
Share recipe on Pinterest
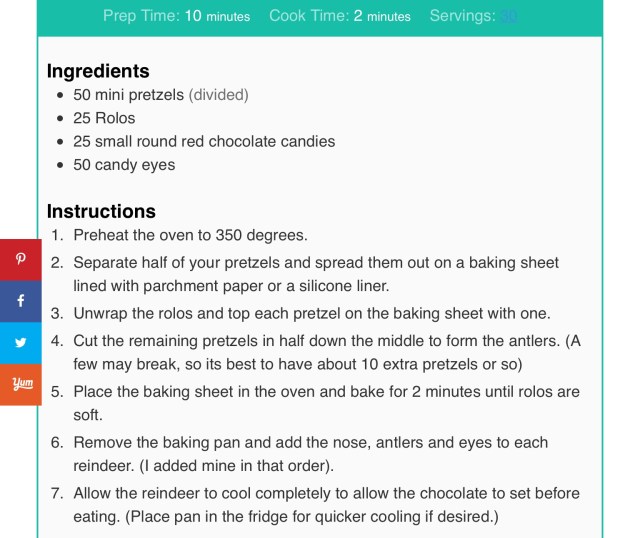(20, 259)
